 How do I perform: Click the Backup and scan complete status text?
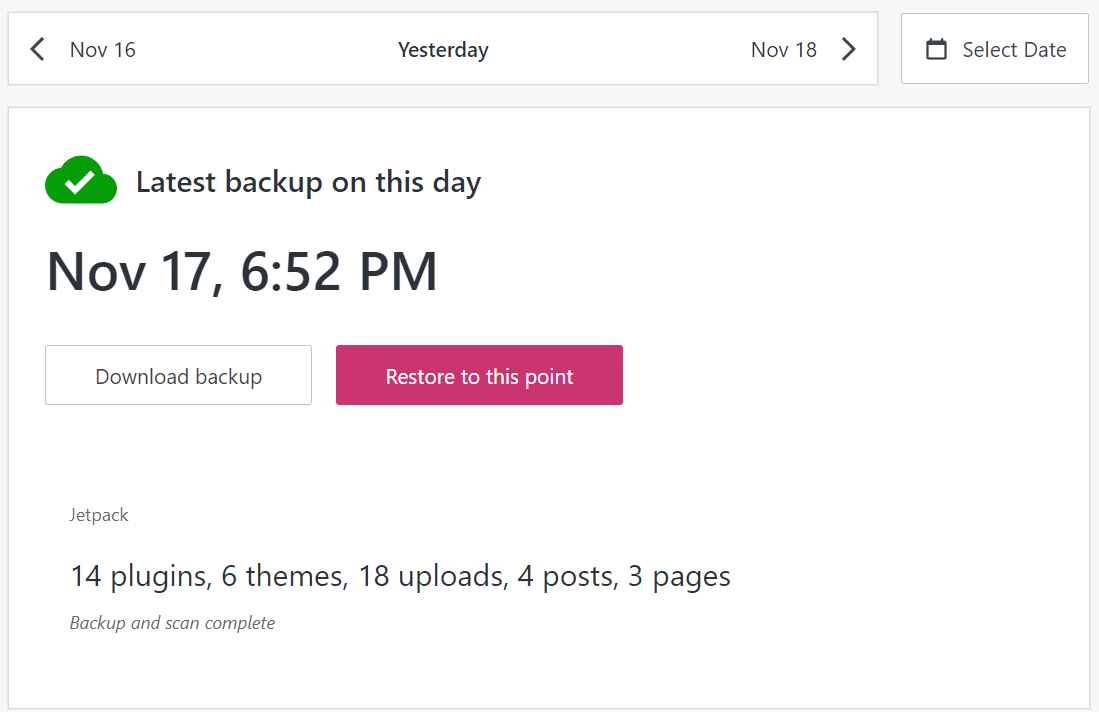click(171, 622)
